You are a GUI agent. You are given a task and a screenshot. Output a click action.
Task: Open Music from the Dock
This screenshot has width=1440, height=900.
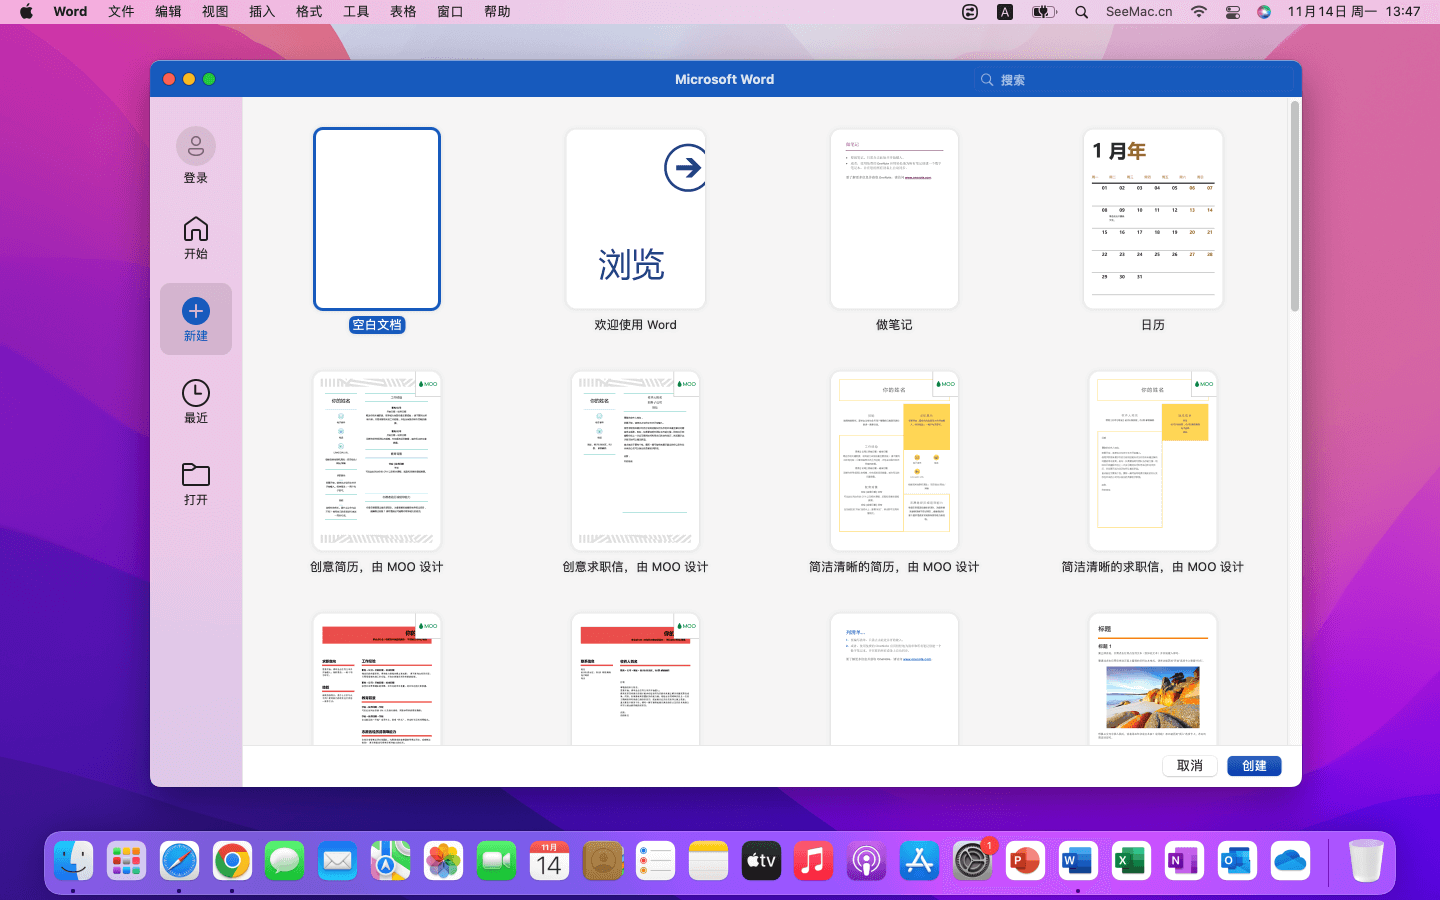[x=814, y=861]
